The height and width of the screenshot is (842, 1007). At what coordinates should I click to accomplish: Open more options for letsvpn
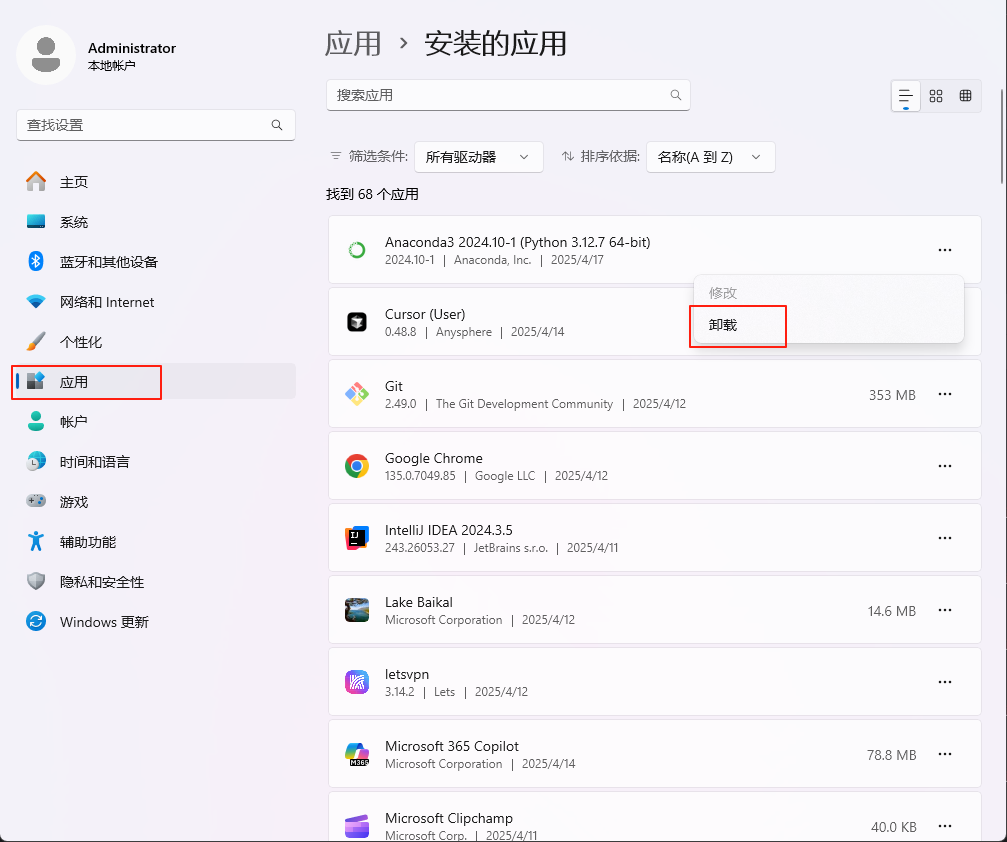click(x=945, y=681)
